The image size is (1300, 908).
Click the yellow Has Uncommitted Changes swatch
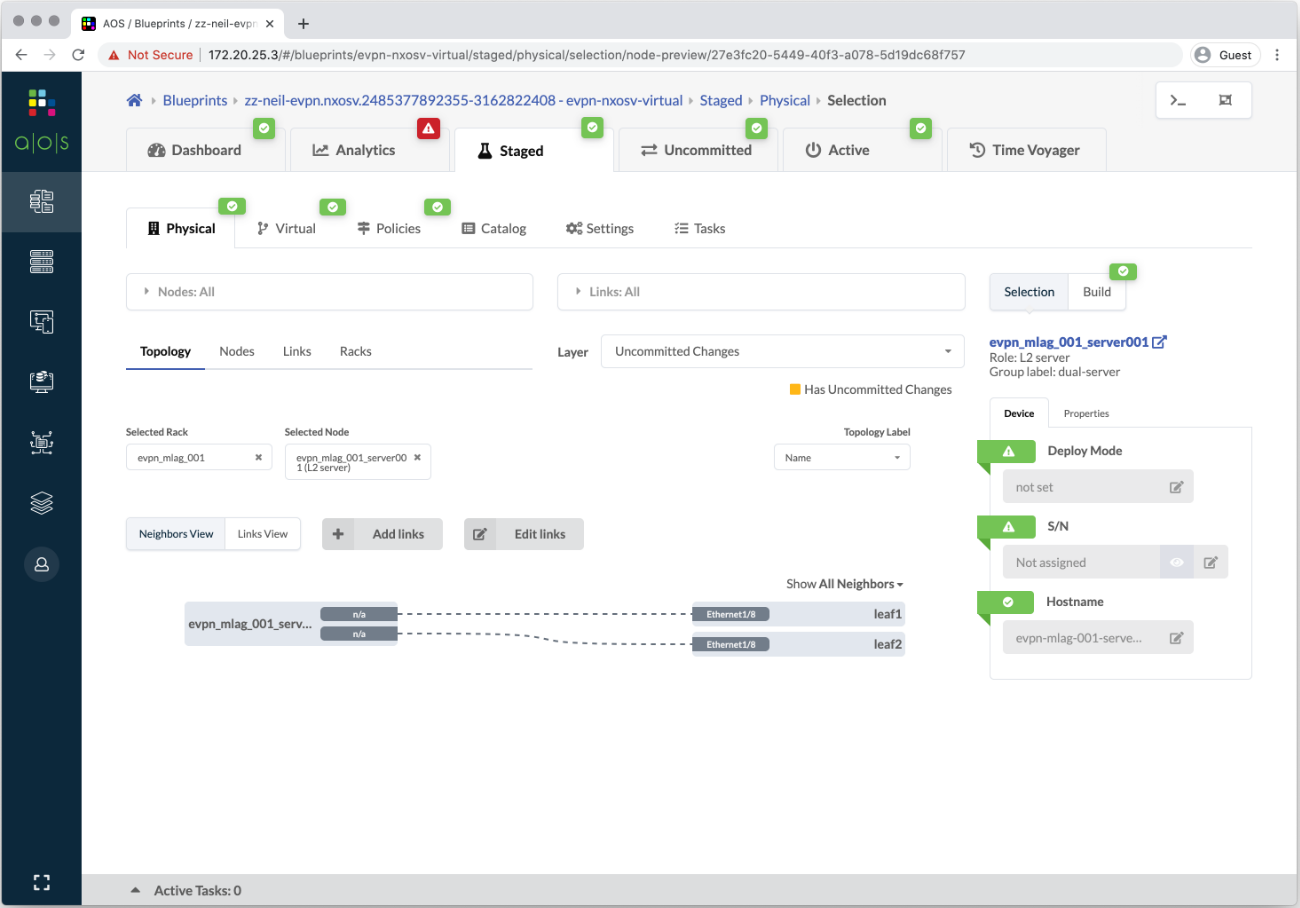click(x=795, y=390)
